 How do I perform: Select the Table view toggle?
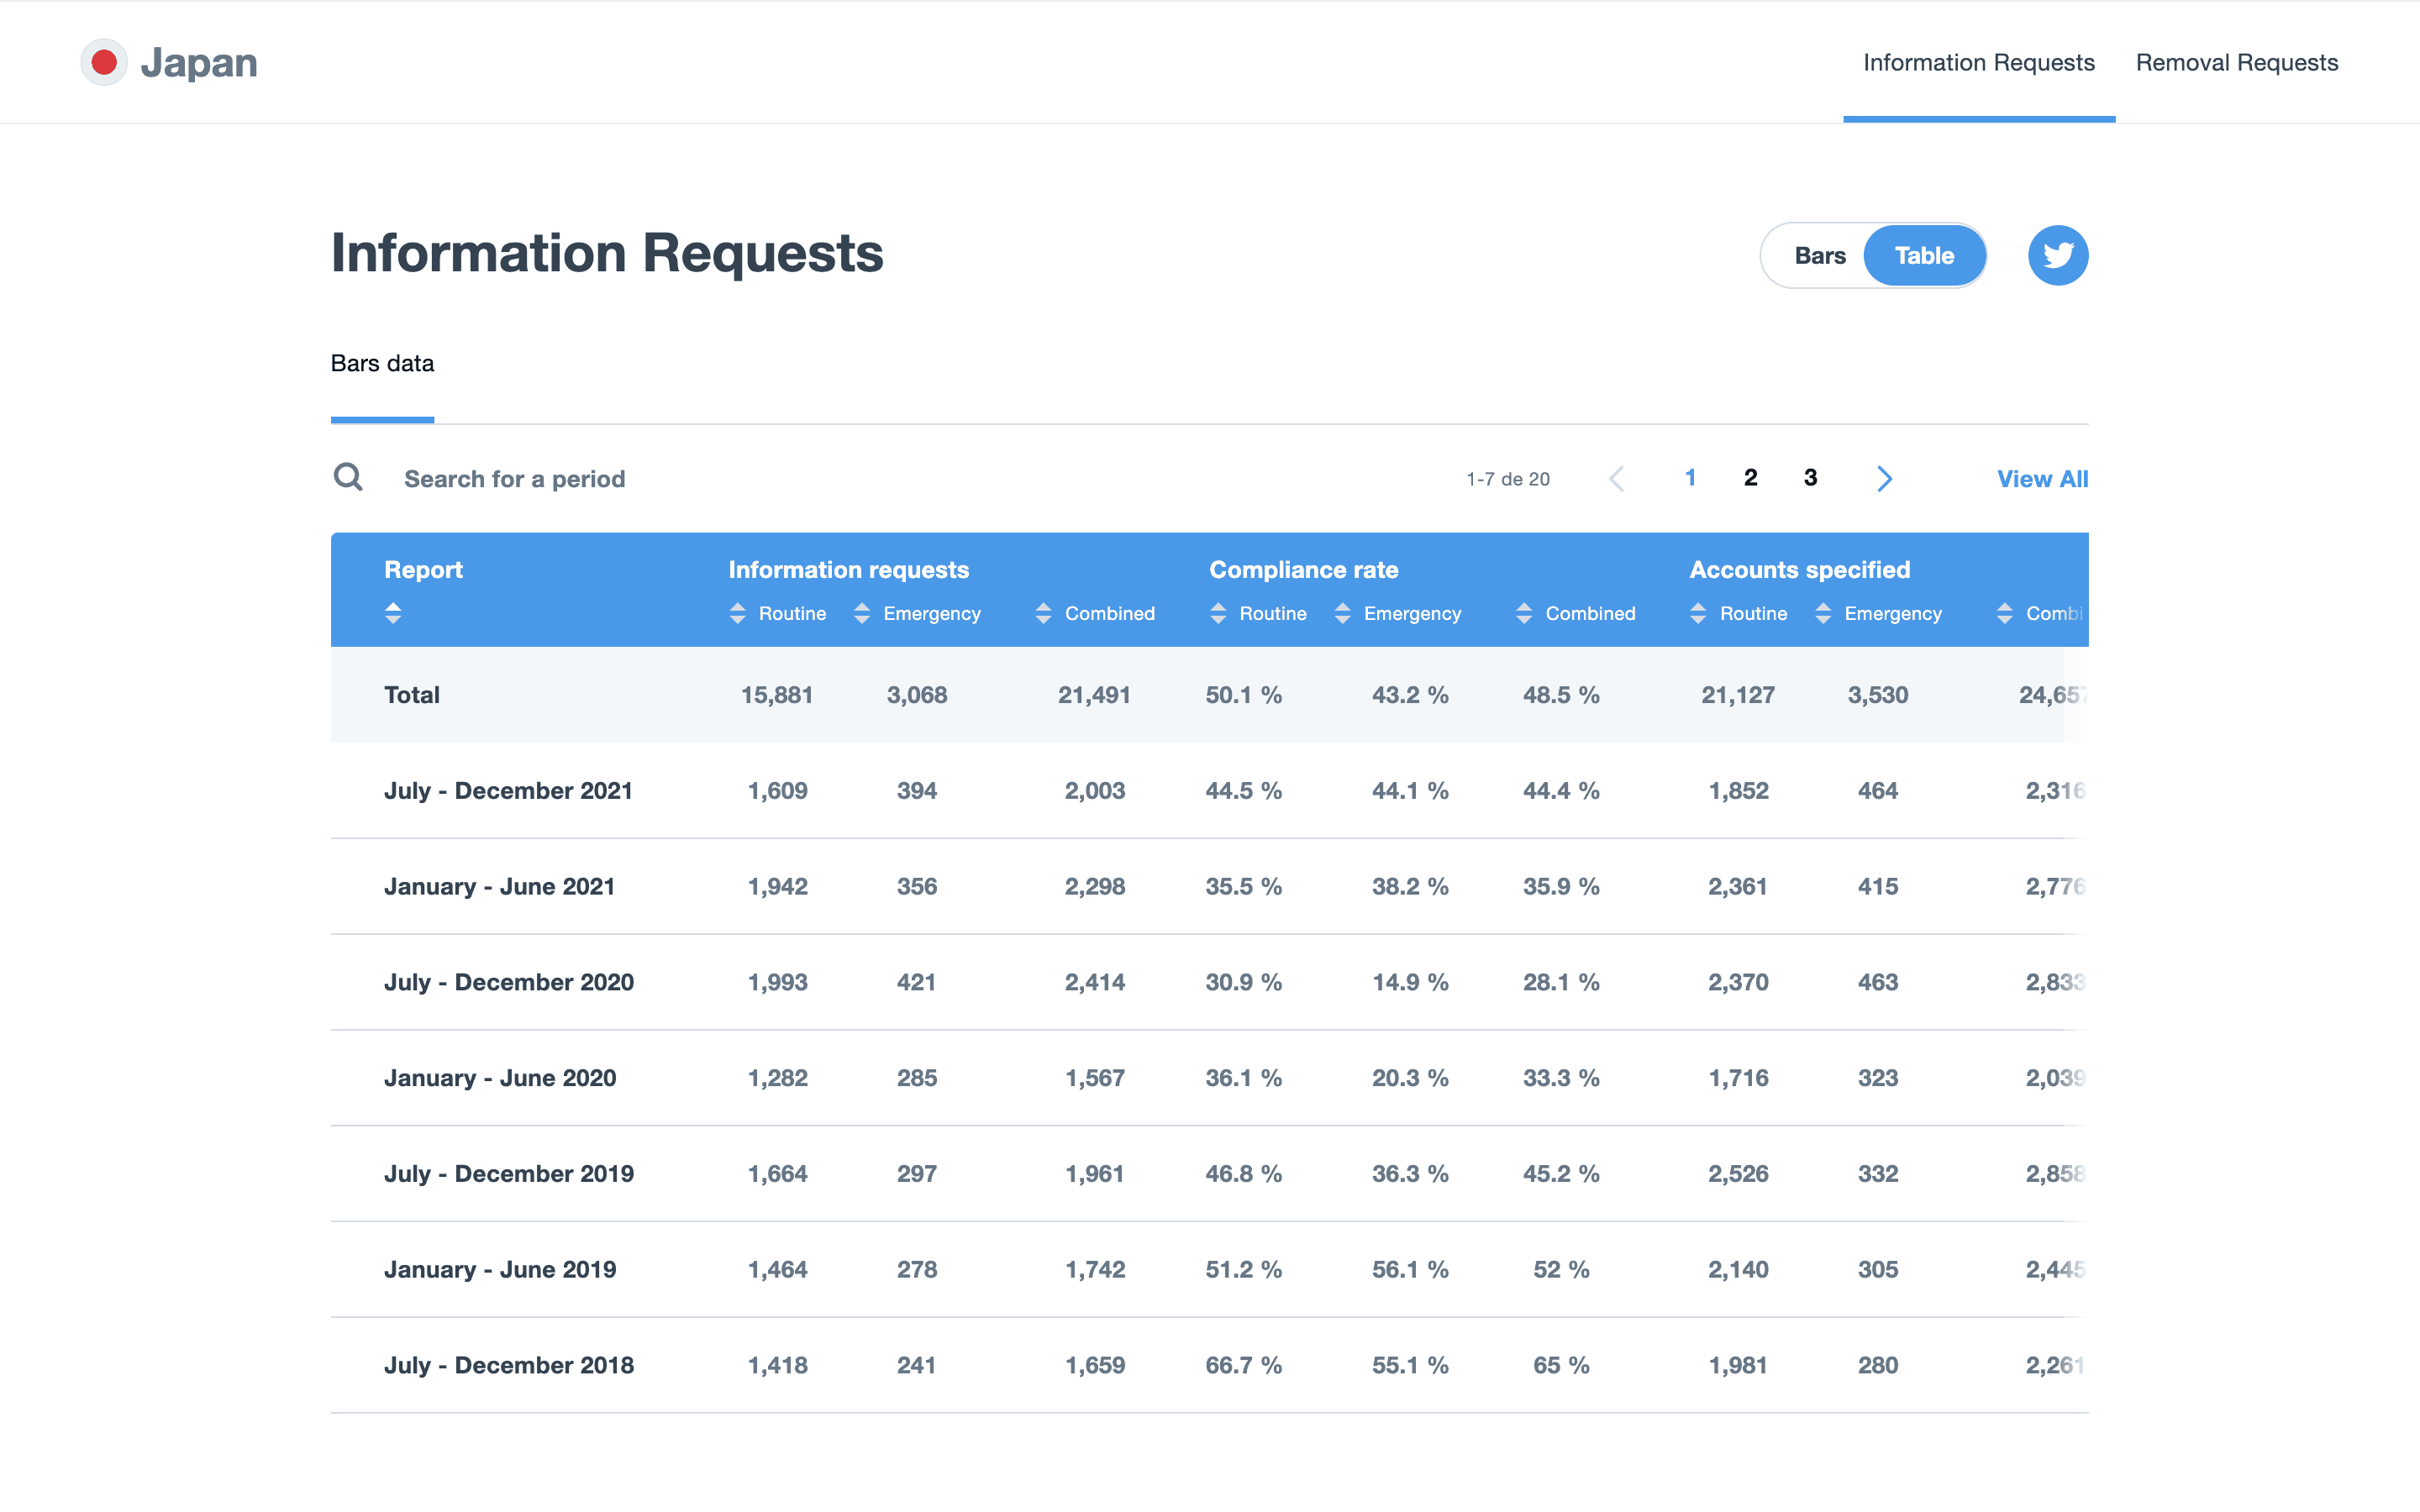point(1925,255)
